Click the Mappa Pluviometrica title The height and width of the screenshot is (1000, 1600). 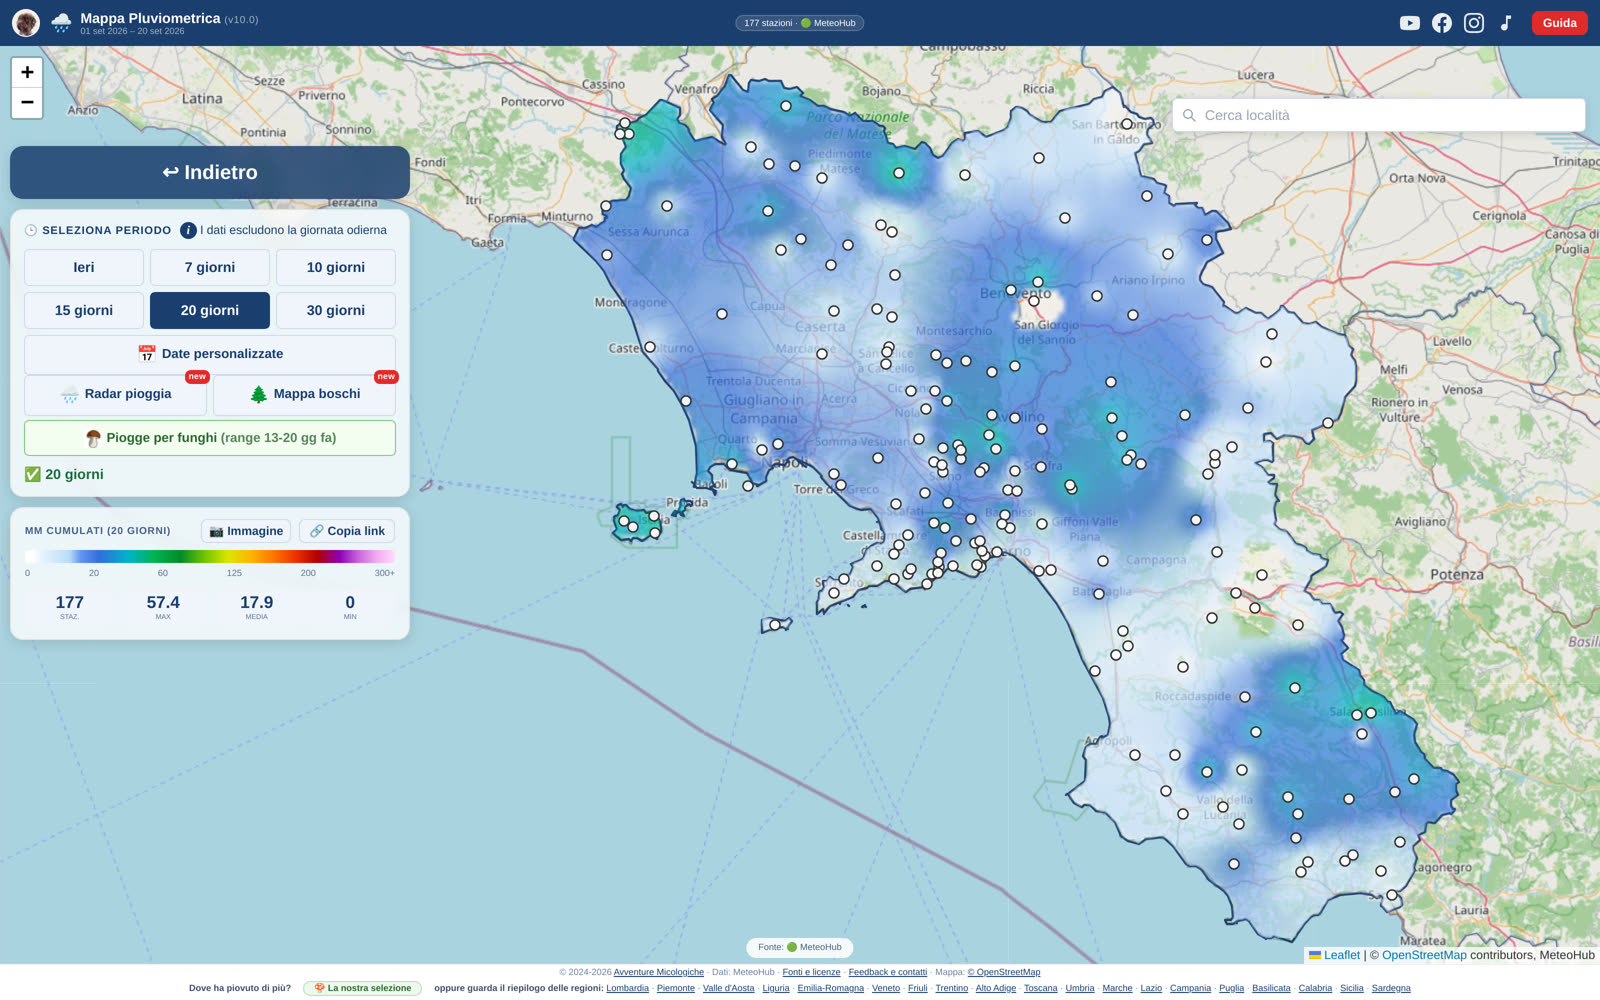pyautogui.click(x=150, y=18)
